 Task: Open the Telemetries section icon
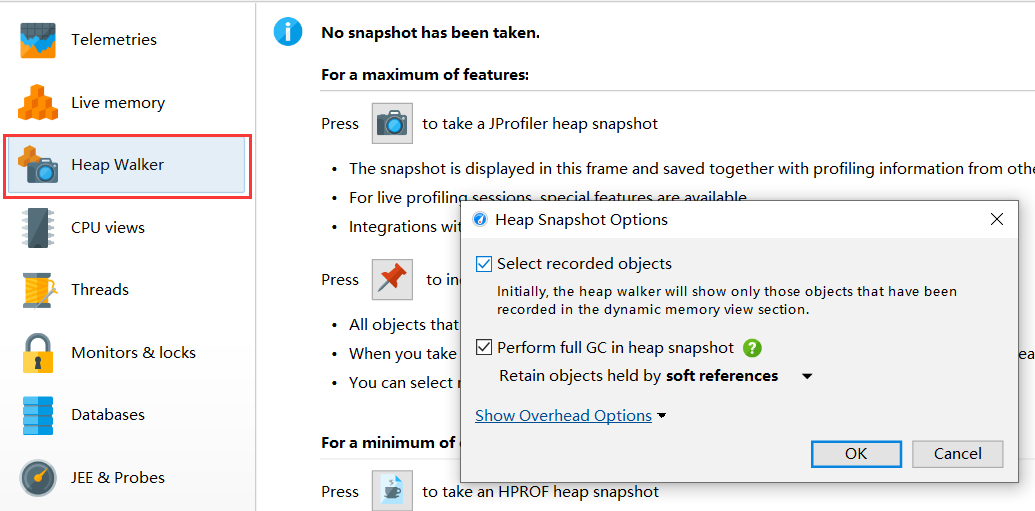pos(38,40)
